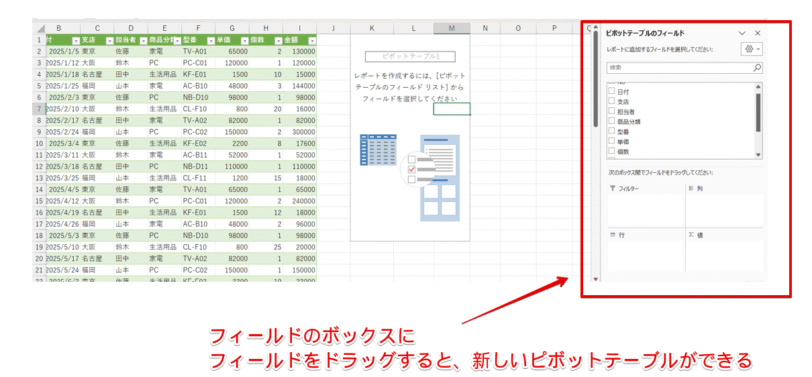
Task: Click the cell containing 2025/3/25
Action: [x=63, y=179]
